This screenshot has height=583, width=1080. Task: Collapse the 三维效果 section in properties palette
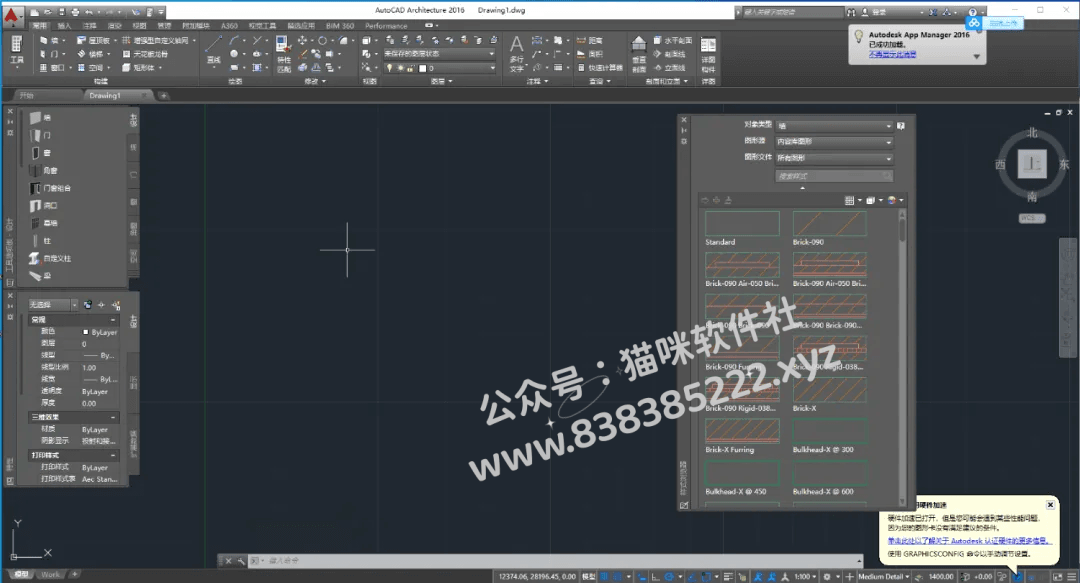113,418
